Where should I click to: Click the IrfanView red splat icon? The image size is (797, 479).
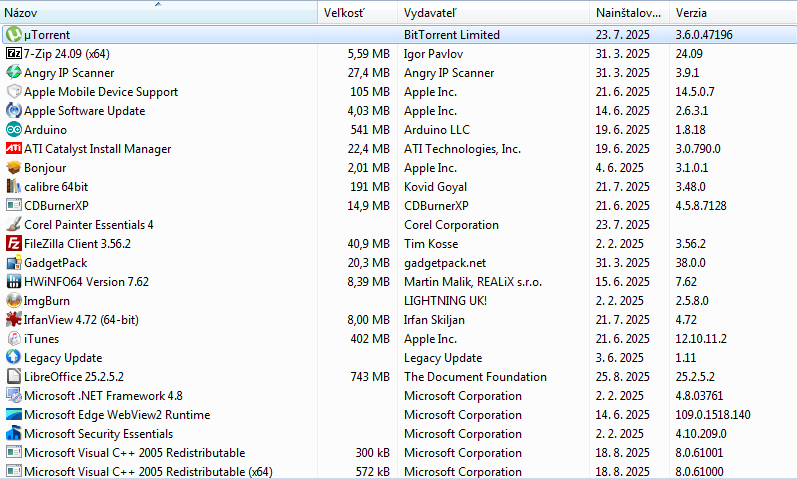[x=14, y=319]
